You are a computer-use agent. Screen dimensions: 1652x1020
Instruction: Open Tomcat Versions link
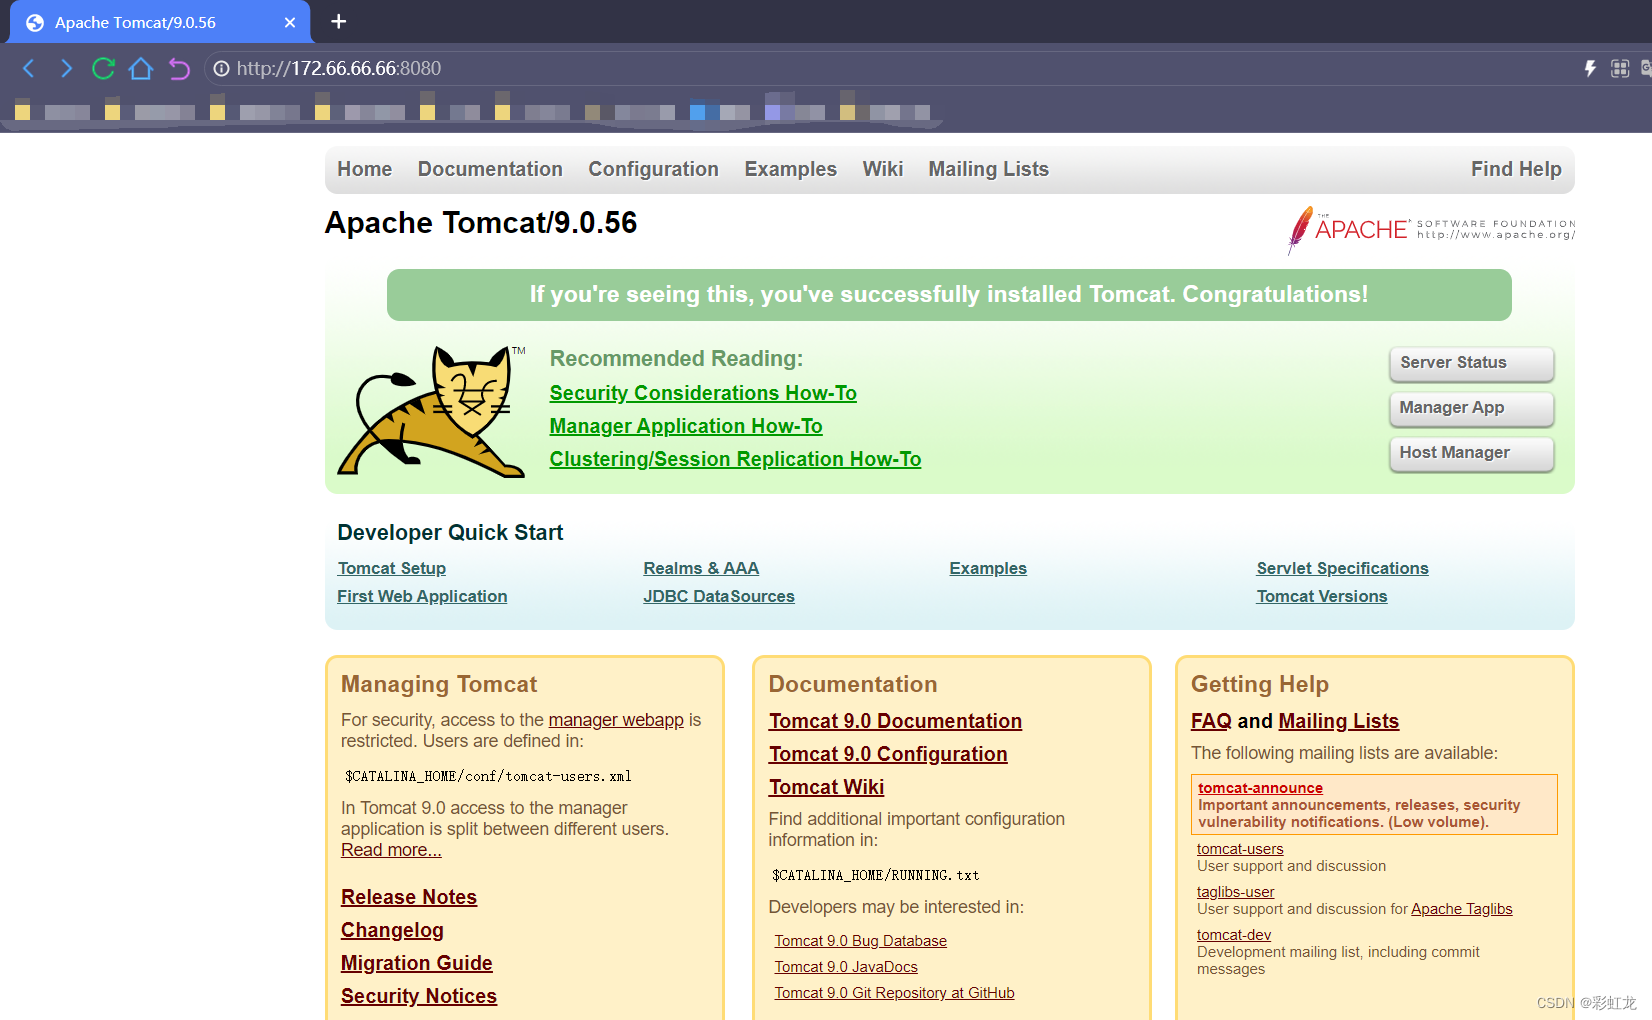(1322, 596)
